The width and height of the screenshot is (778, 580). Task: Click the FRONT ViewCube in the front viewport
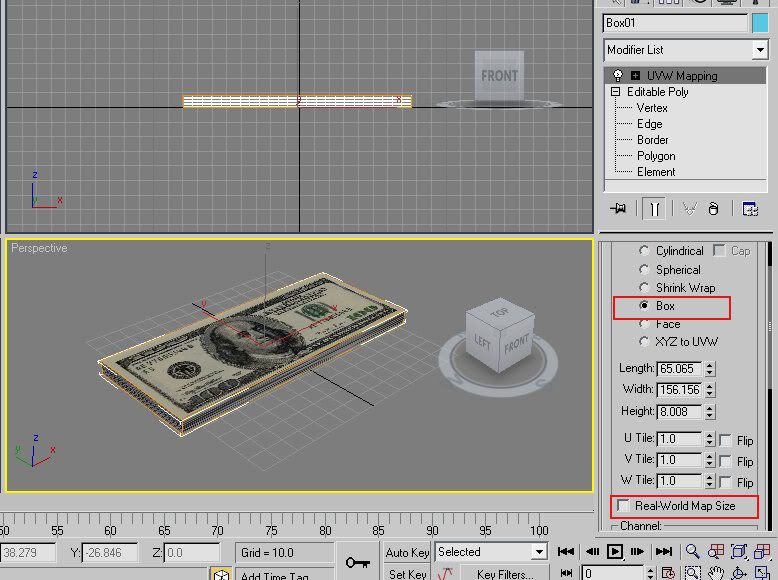coord(499,75)
